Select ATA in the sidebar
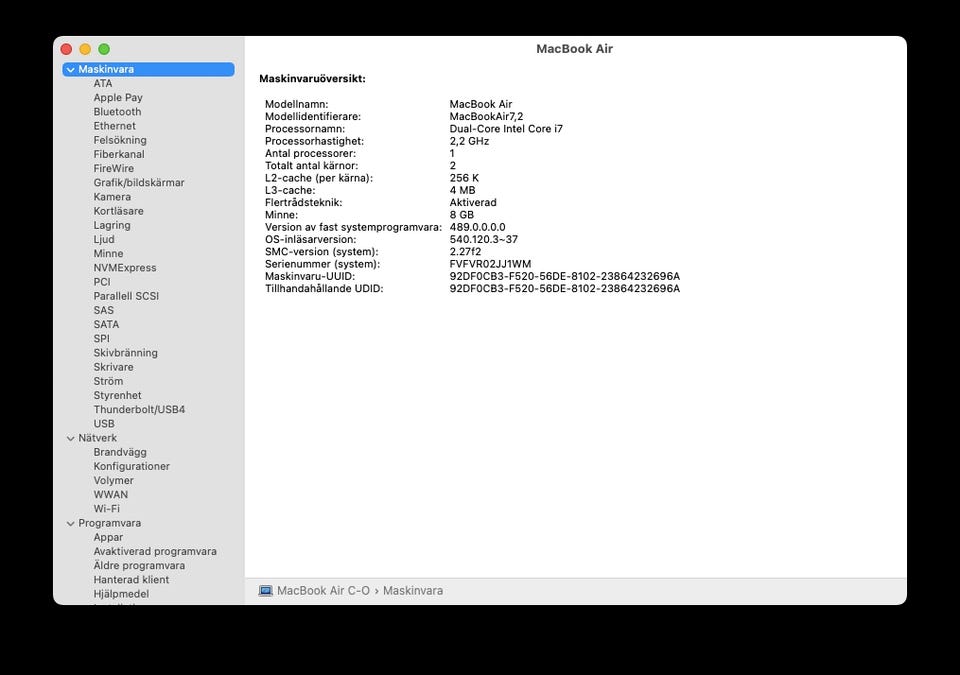This screenshot has width=960, height=675. coord(103,83)
